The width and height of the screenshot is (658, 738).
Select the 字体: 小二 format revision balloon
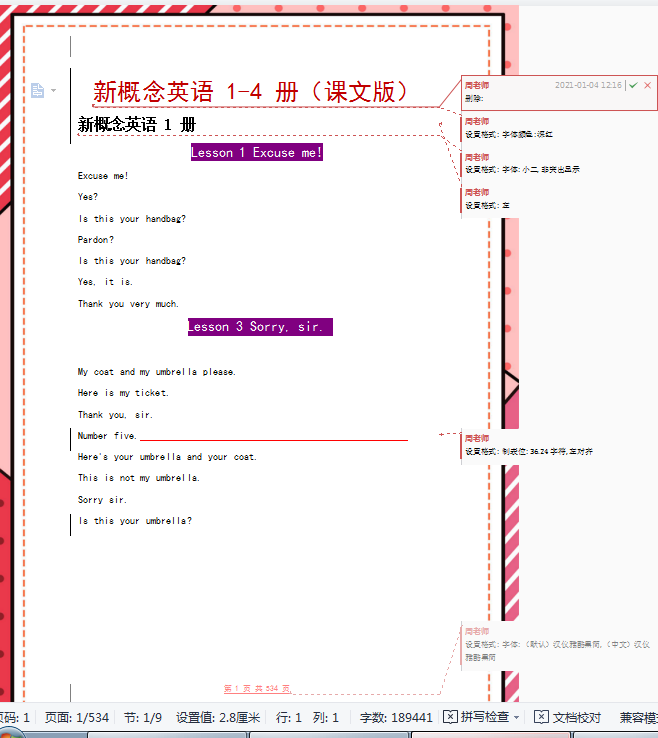click(x=559, y=164)
